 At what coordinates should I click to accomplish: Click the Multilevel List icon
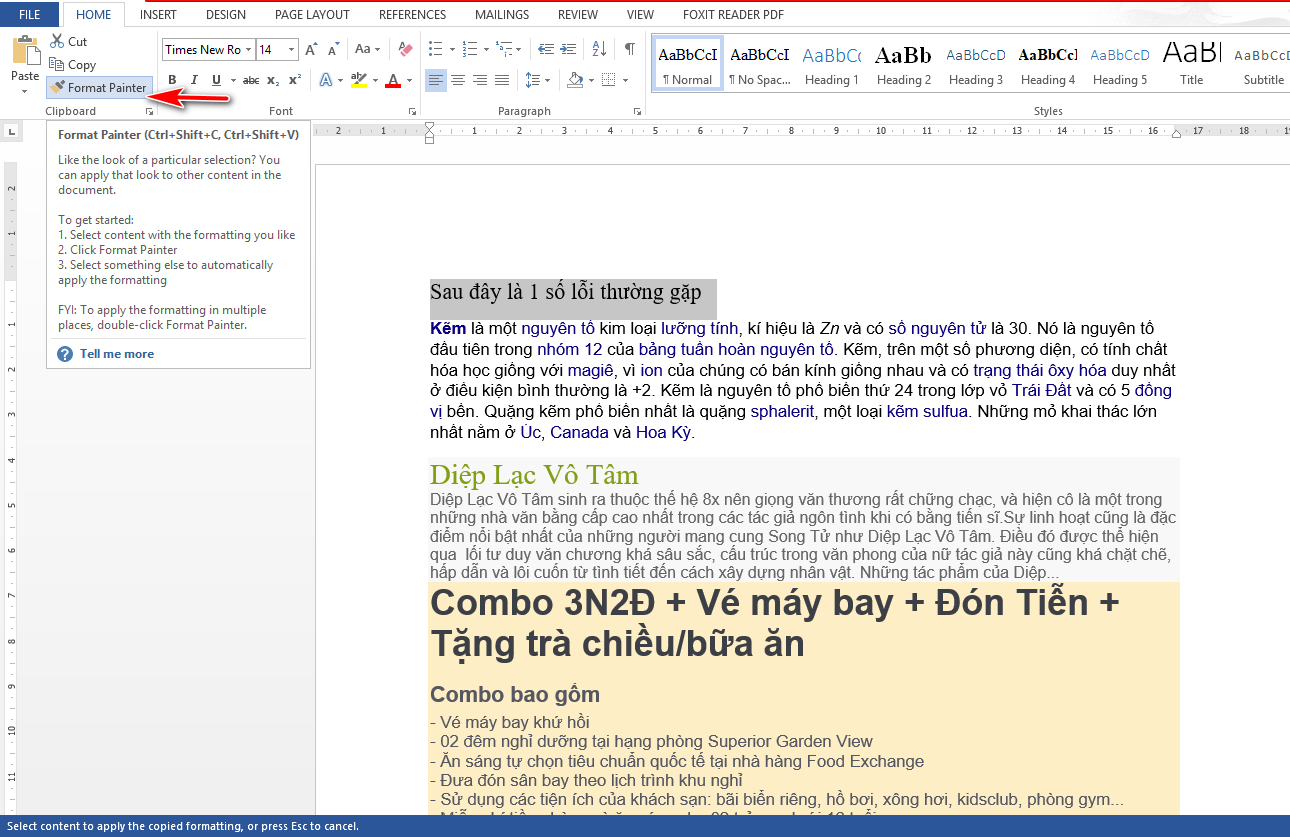click(x=504, y=49)
